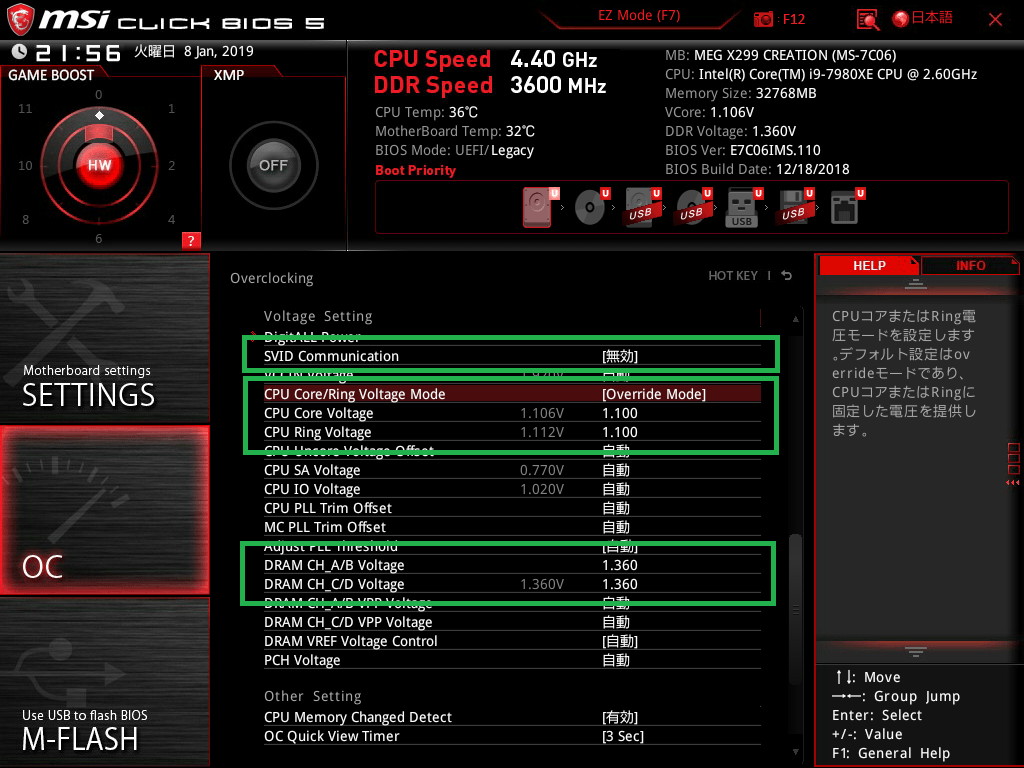The width and height of the screenshot is (1024, 768).
Task: Expand help panel using bottom handle
Action: coord(916,651)
